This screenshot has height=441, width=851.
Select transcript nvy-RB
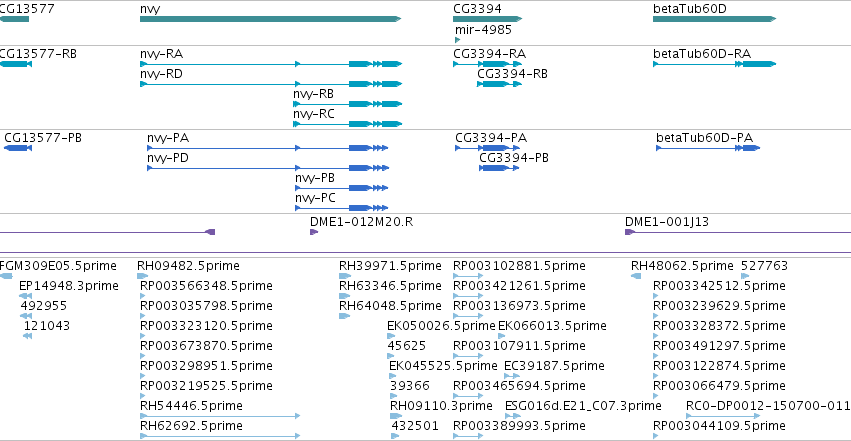(x=347, y=104)
